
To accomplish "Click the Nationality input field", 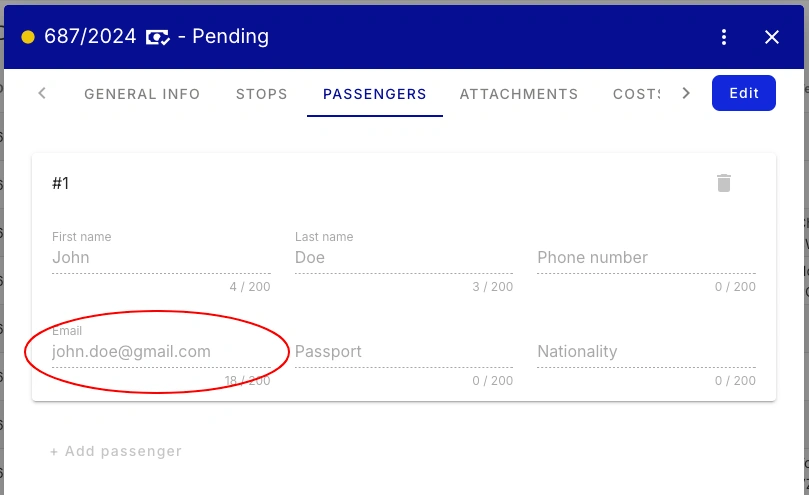I will pyautogui.click(x=646, y=351).
